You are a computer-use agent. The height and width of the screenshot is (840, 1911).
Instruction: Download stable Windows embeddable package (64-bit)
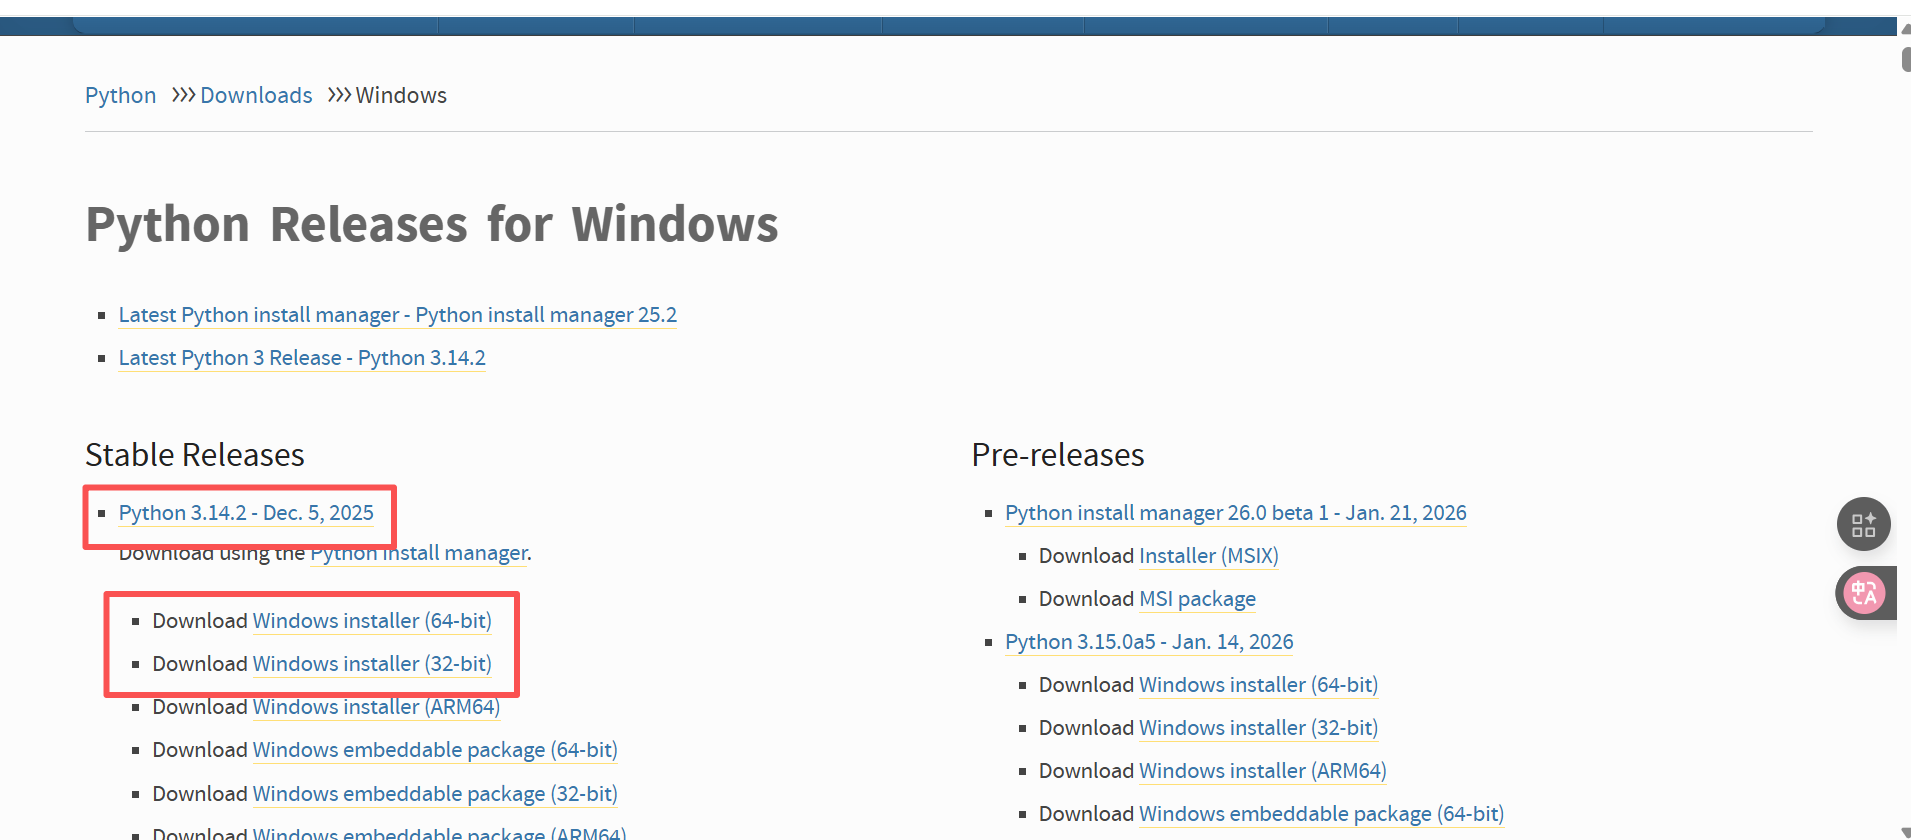435,750
